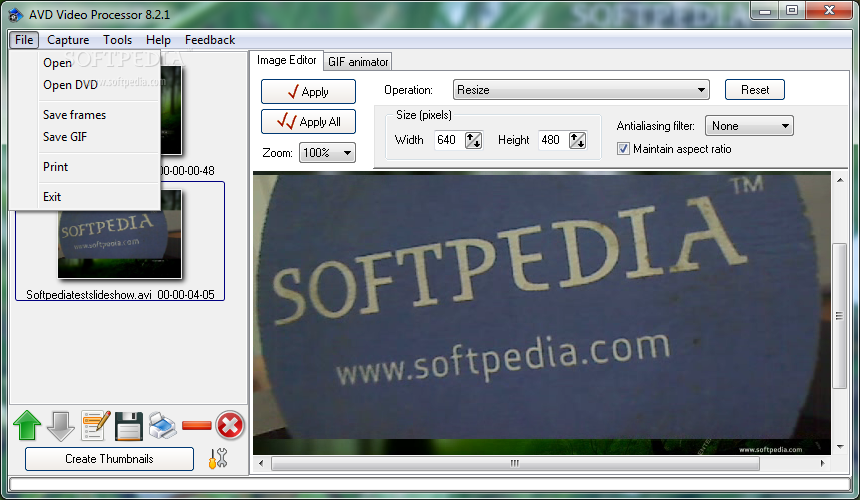
Task: Click the scroll up arrow of preview
Action: click(x=840, y=180)
